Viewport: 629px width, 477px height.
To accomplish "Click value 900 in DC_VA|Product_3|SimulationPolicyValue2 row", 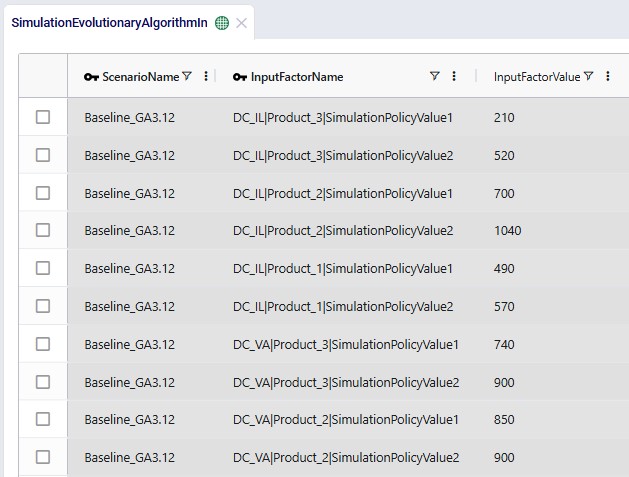I will click(504, 382).
